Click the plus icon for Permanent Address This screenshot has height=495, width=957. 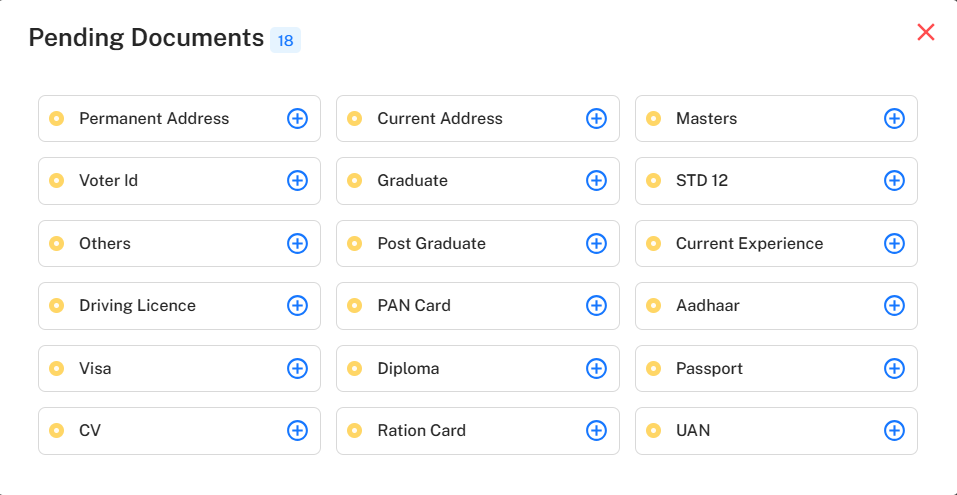coord(297,119)
